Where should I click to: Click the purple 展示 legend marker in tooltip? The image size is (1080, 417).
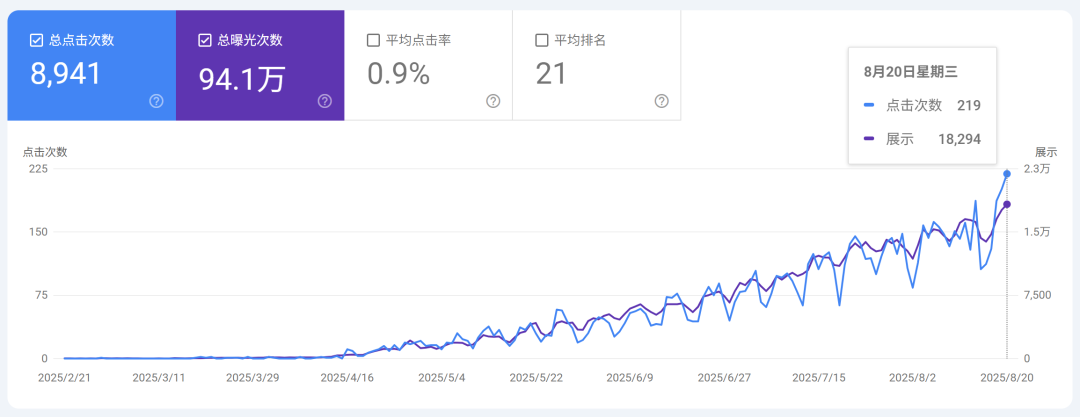869,139
